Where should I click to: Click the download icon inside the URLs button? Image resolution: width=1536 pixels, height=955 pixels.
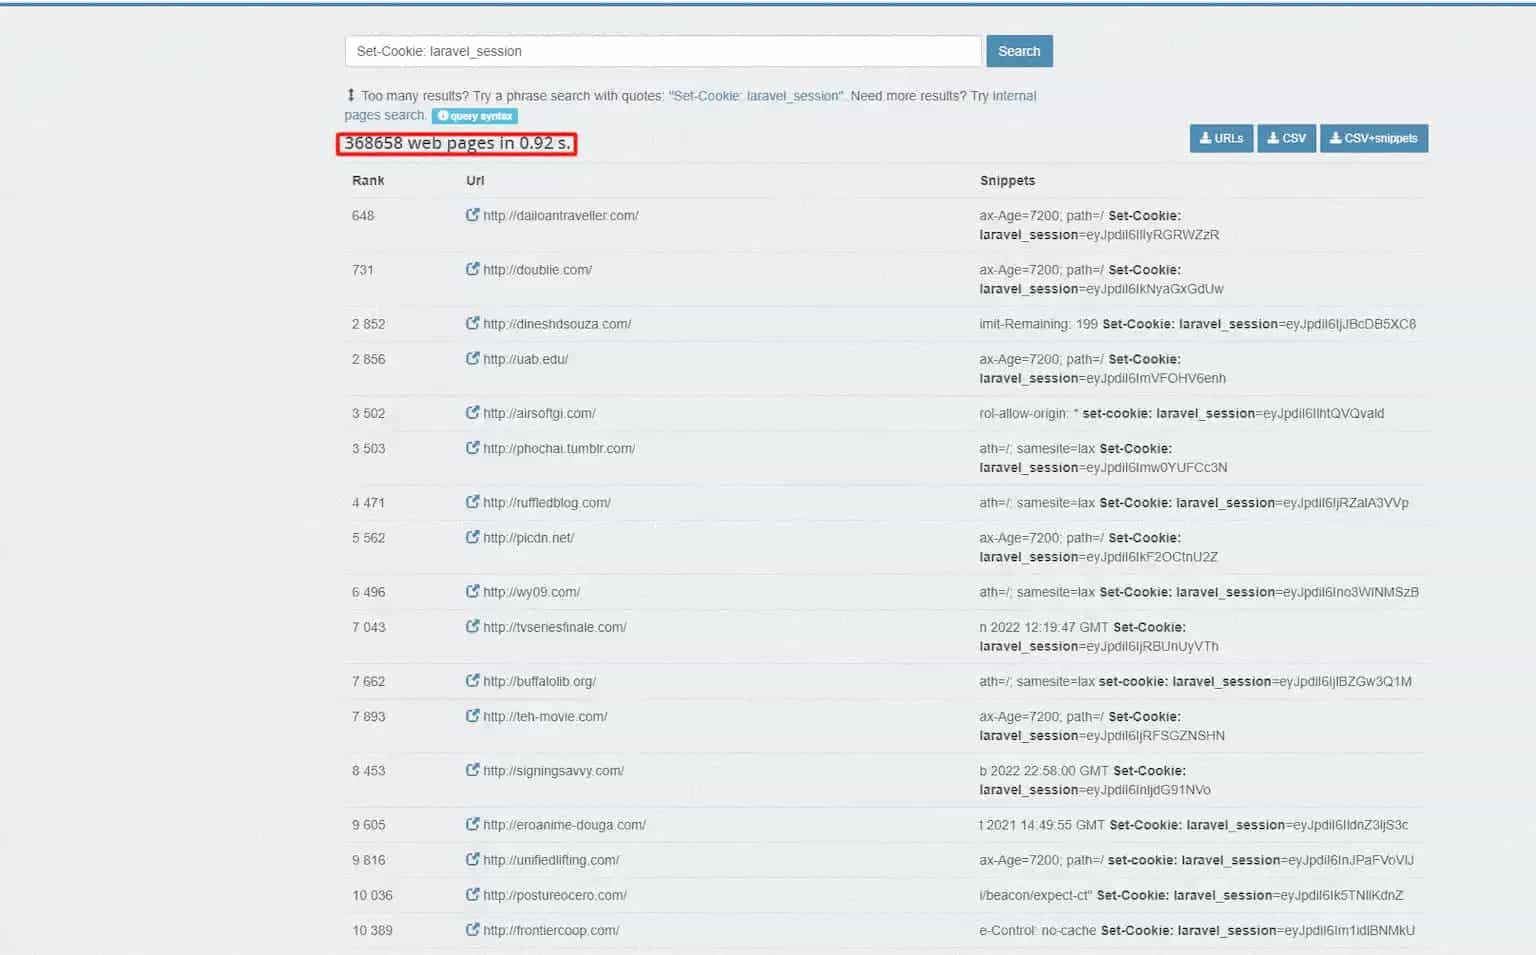coord(1203,138)
